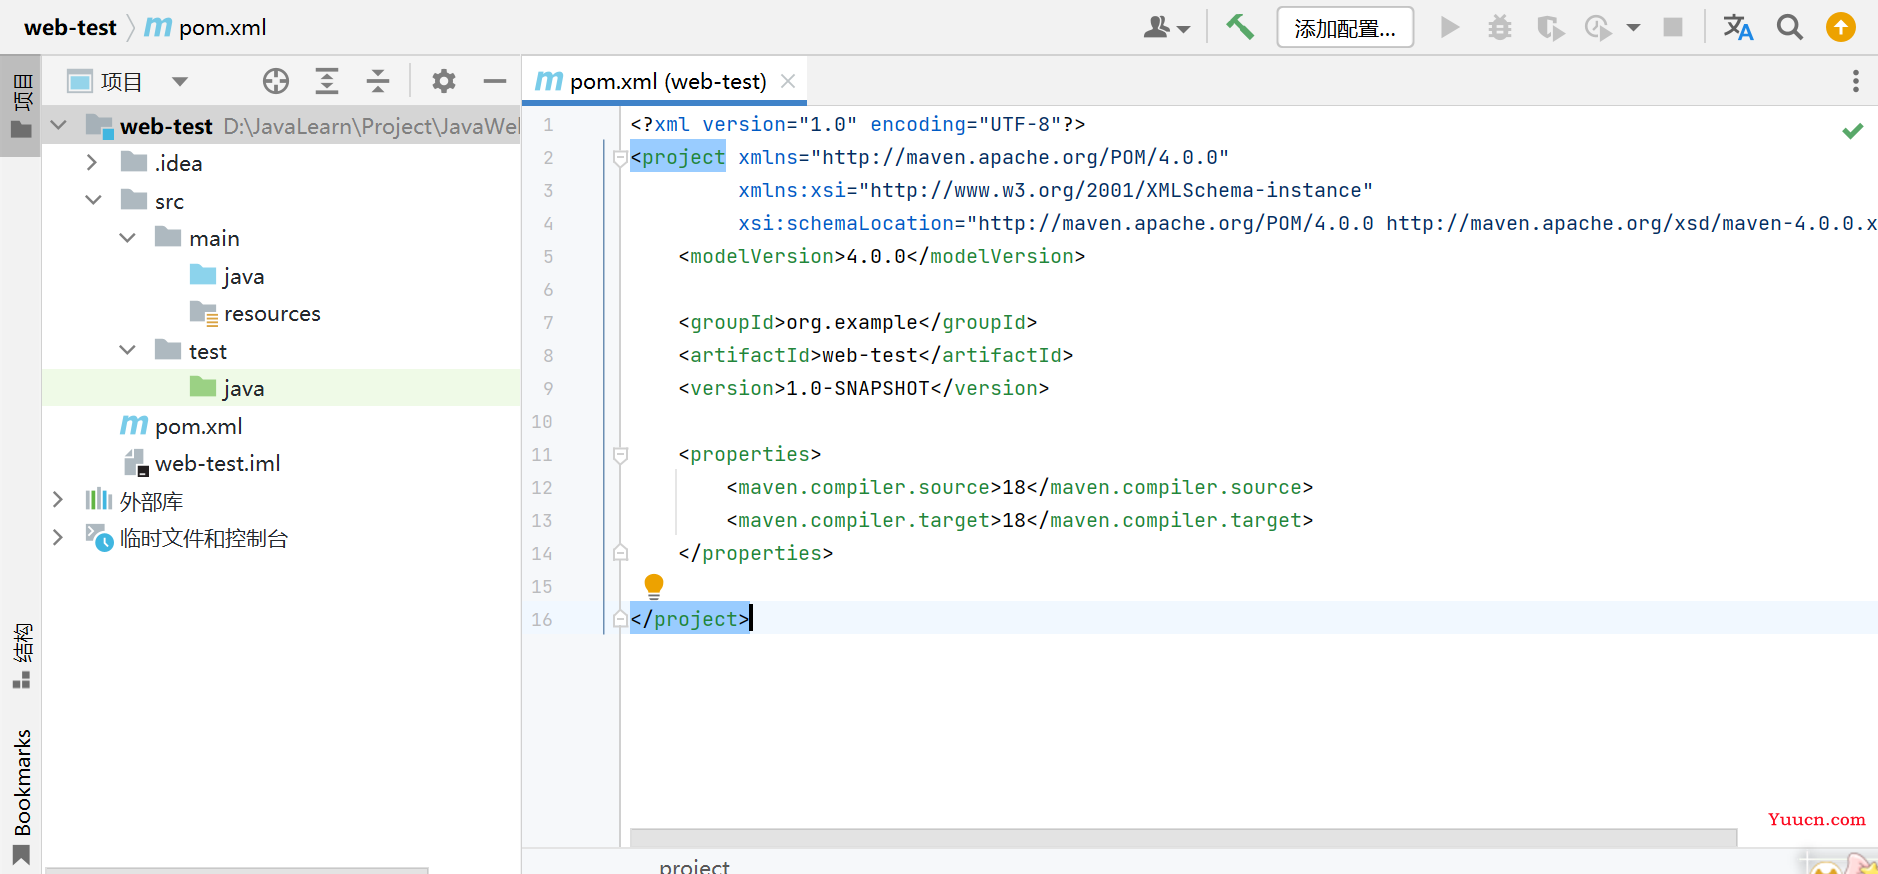Click the Stop square icon

[x=1672, y=27]
